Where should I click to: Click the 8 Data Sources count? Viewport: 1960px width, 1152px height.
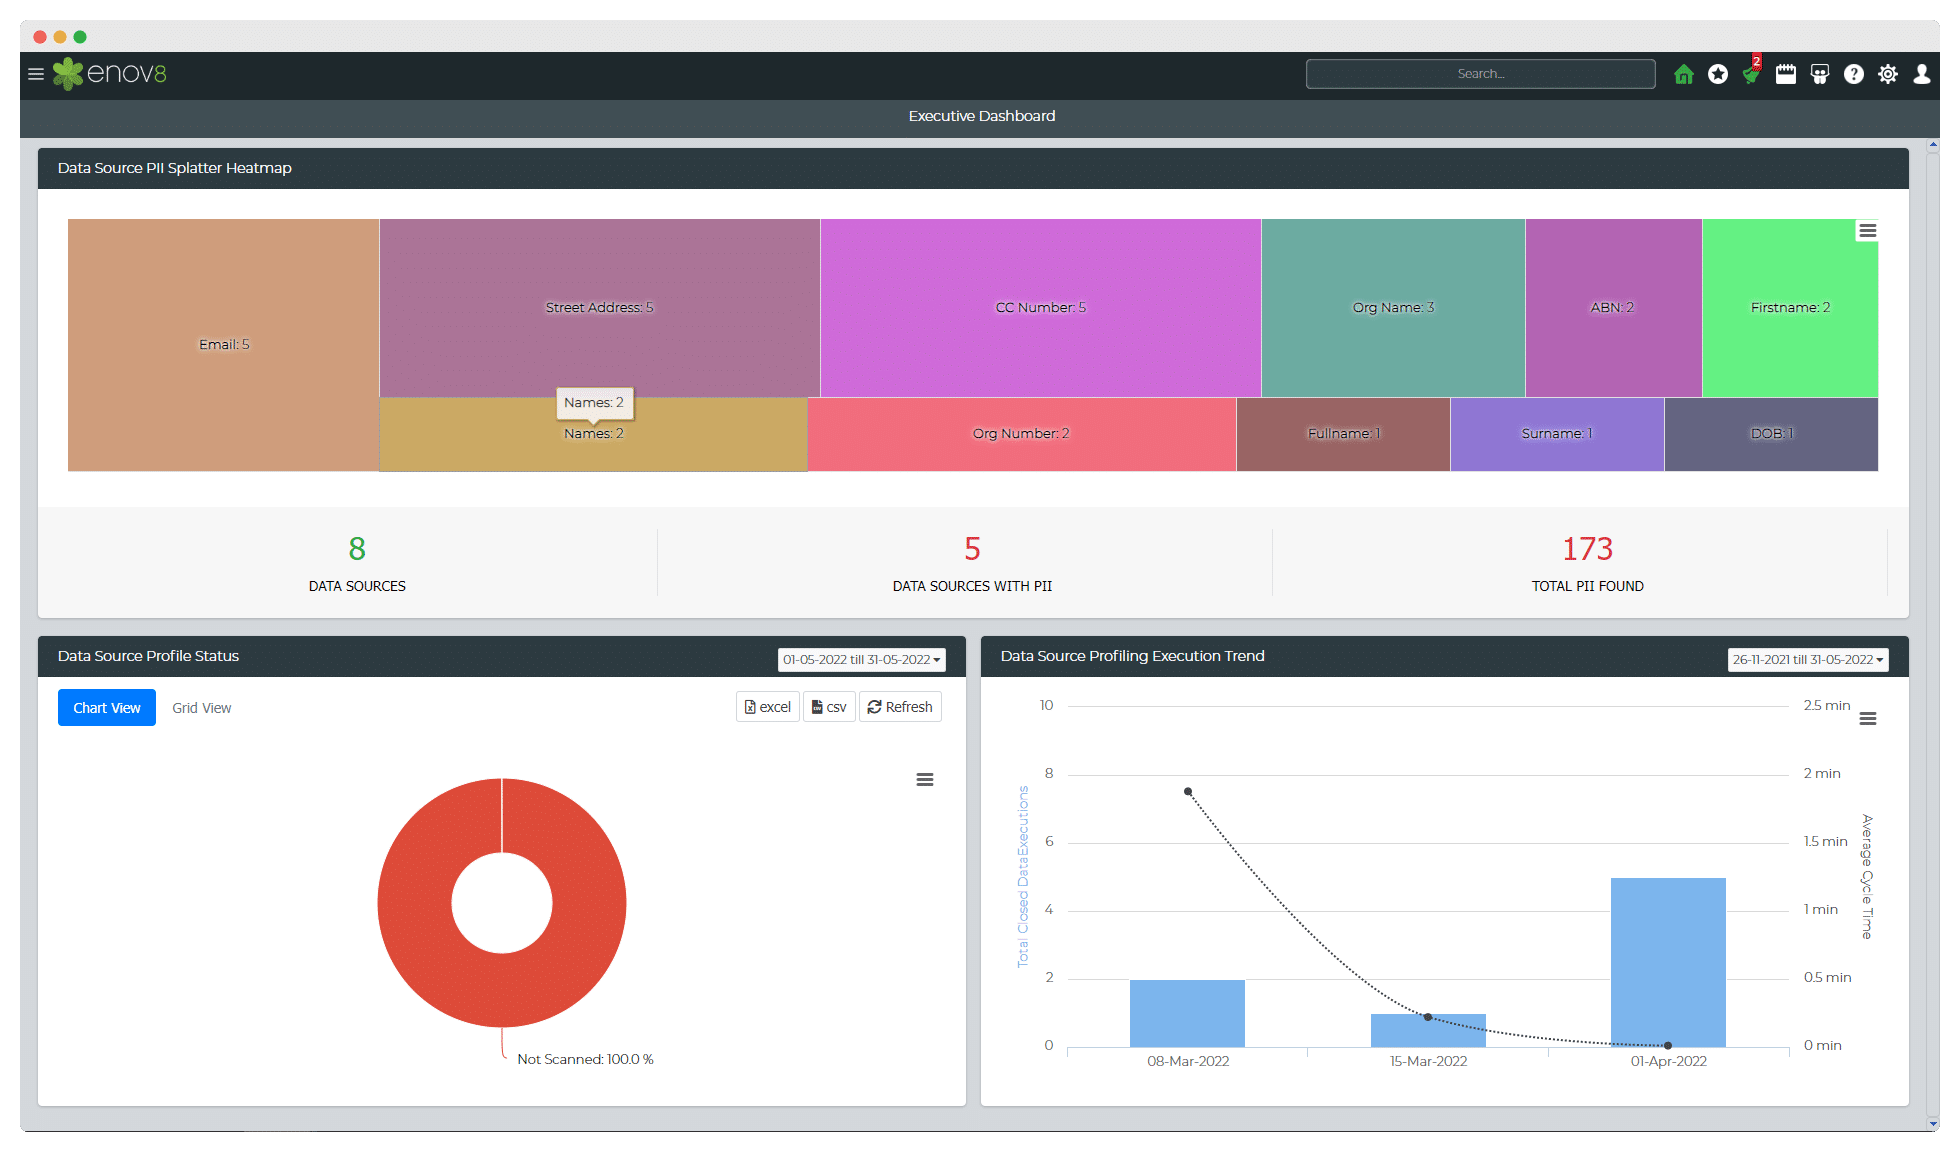click(x=357, y=549)
